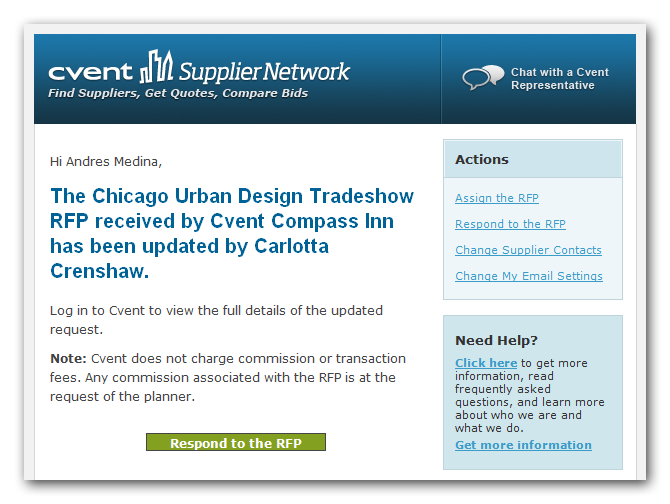Screen dimensions: 670x504
Task: Open Respond to the RFP sidebar link
Action: (x=510, y=224)
